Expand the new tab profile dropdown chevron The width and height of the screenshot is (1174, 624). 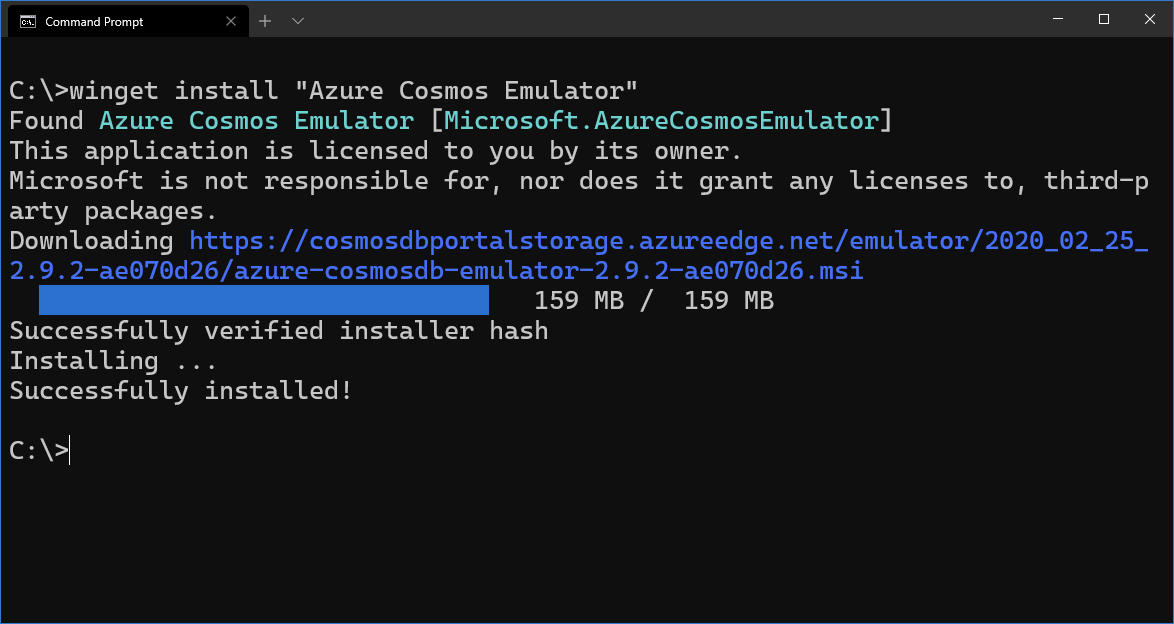(x=297, y=21)
